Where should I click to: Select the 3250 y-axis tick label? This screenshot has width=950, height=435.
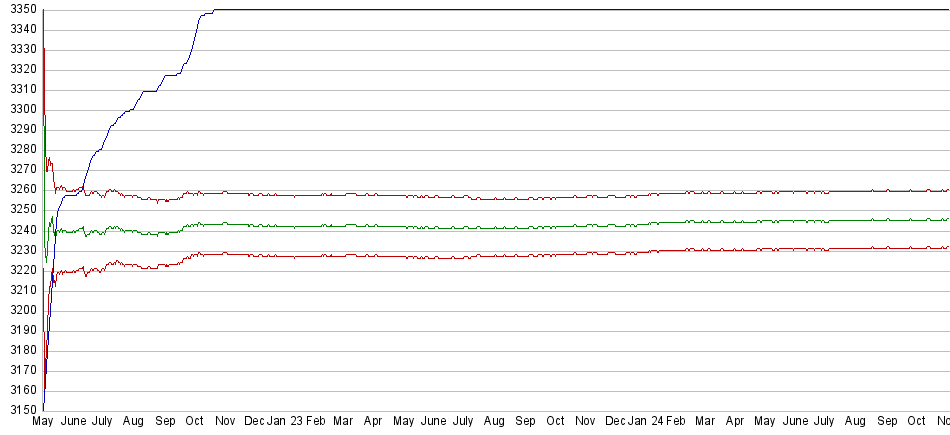pos(20,210)
